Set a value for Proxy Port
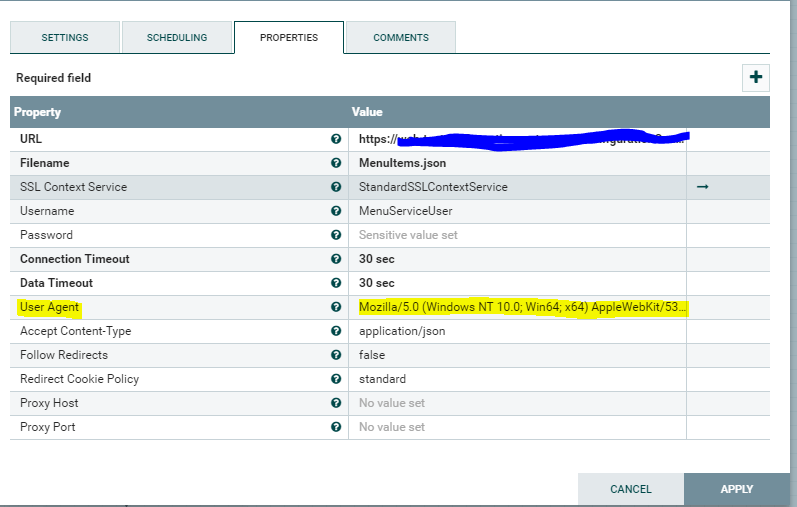This screenshot has height=507, width=797. tap(517, 427)
